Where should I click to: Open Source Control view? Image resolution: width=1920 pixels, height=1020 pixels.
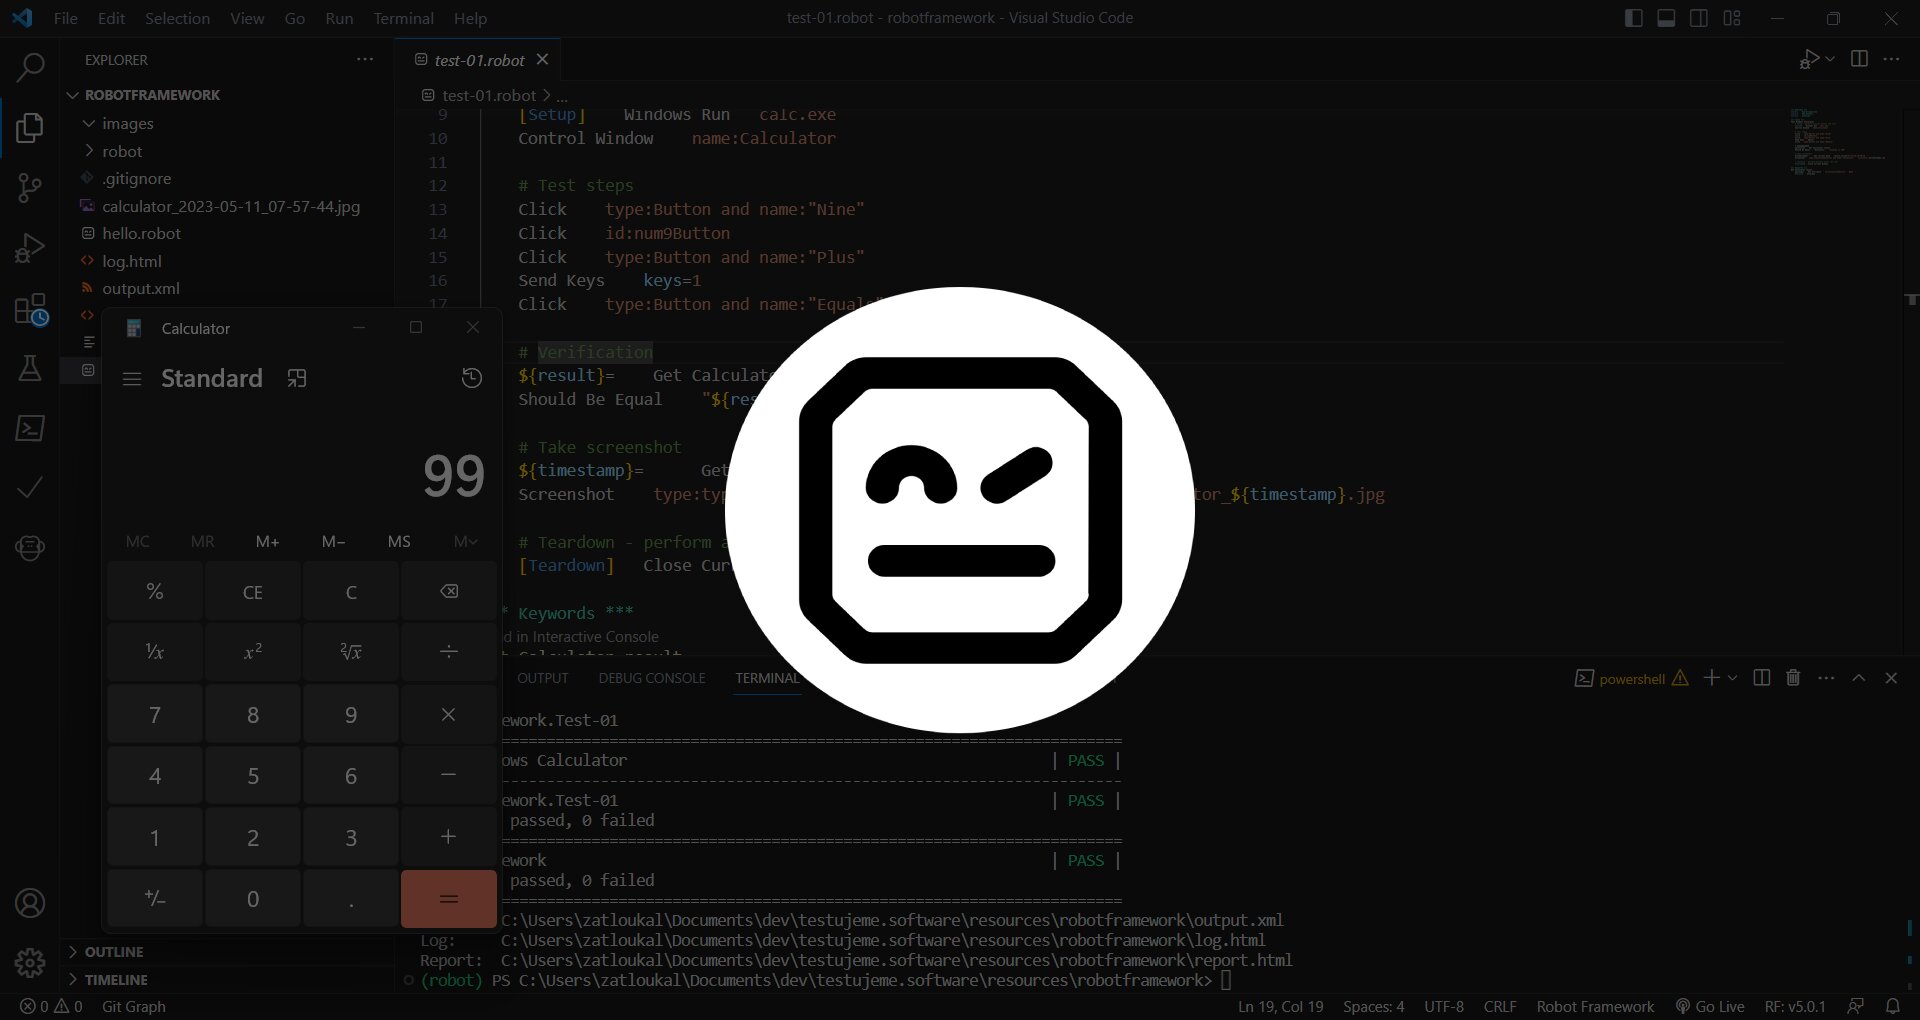point(30,188)
